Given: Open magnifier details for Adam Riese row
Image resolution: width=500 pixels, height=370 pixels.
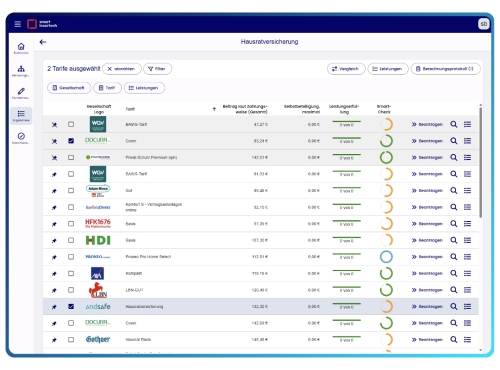Looking at the screenshot, I should (453, 190).
